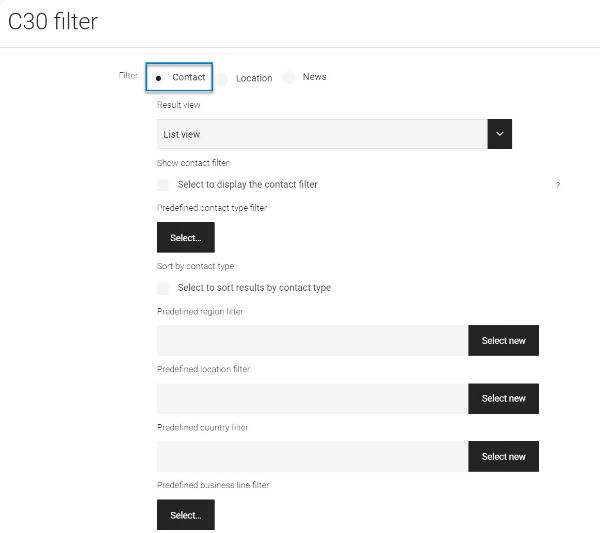Open the Result view dropdown arrow
Screen dimensions: 600x533
pos(499,134)
